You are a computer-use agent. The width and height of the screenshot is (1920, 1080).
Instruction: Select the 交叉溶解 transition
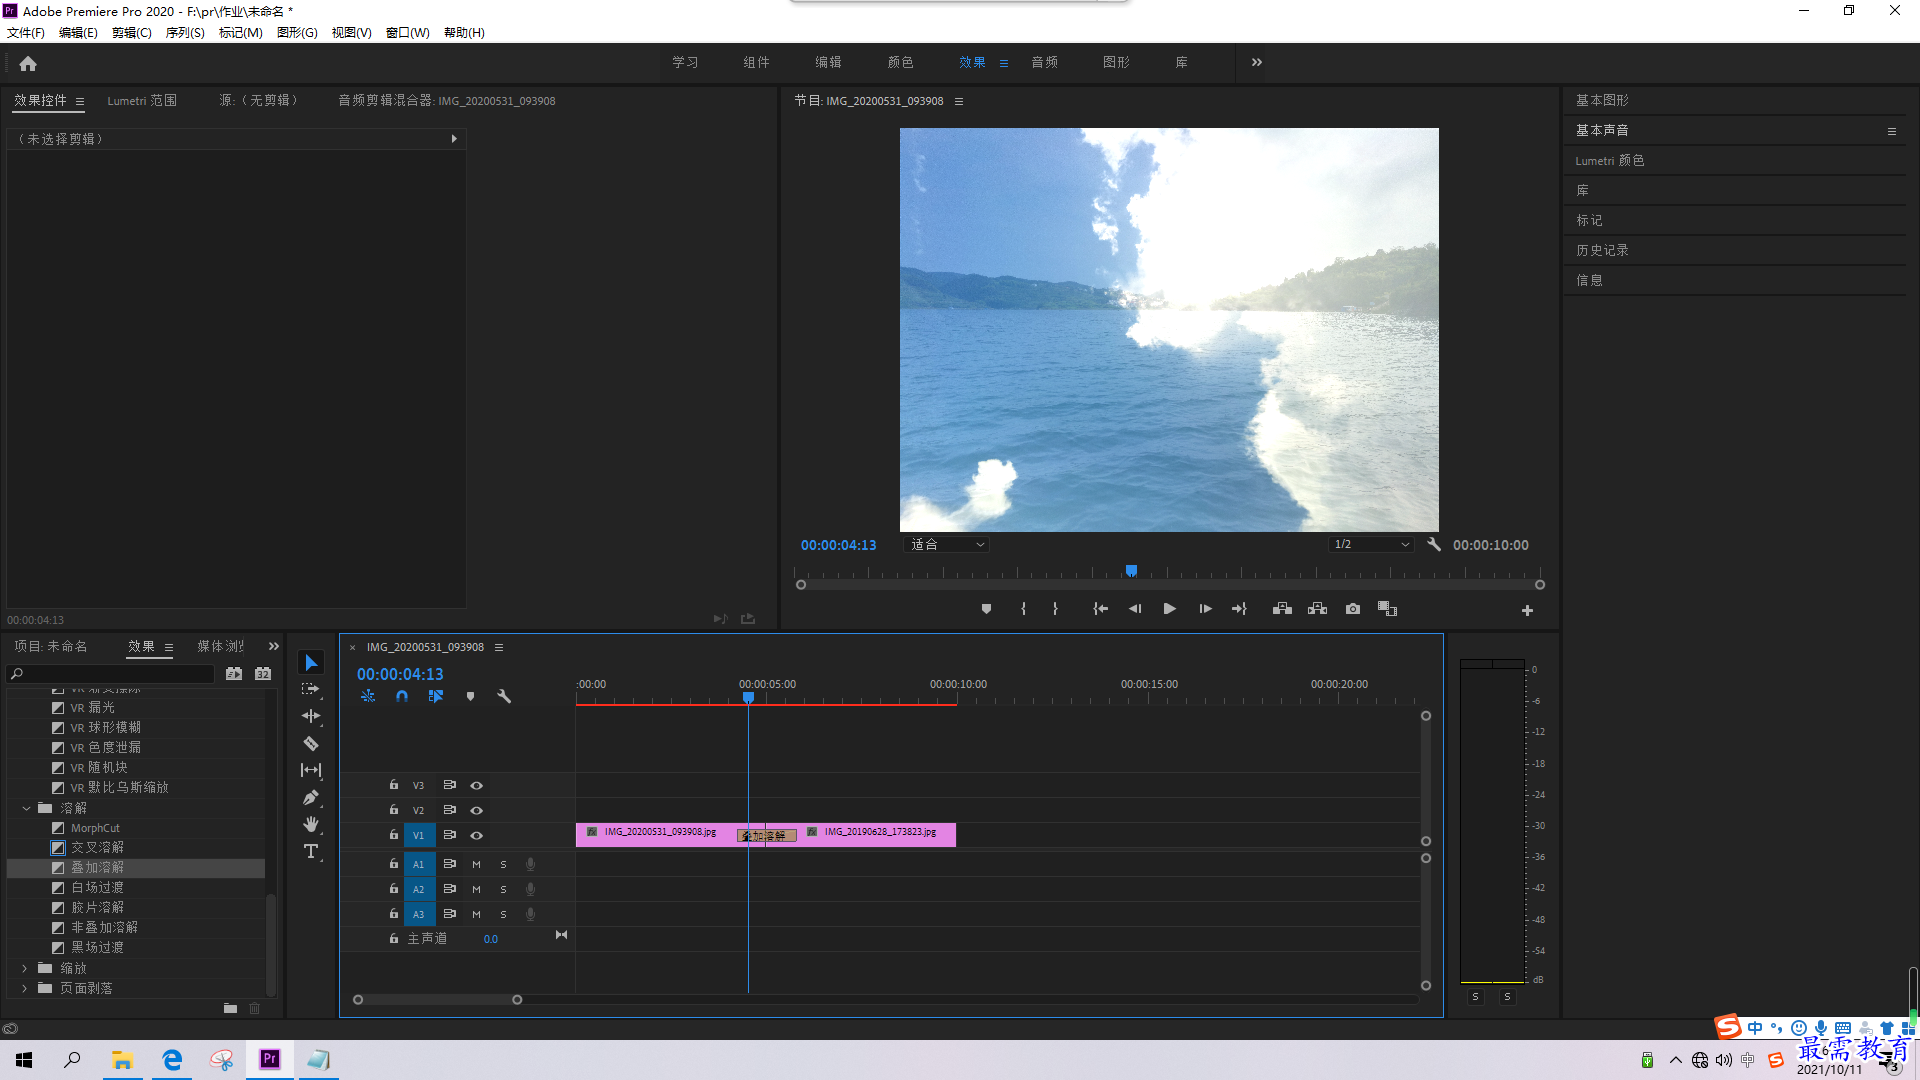coord(97,848)
